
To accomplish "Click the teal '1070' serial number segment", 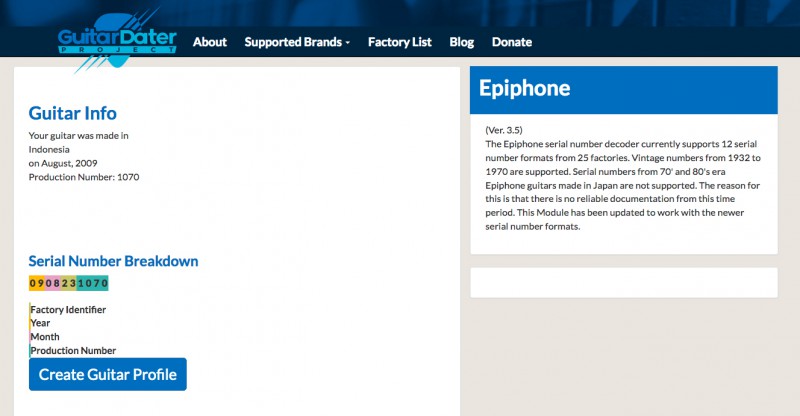I will click(x=92, y=283).
